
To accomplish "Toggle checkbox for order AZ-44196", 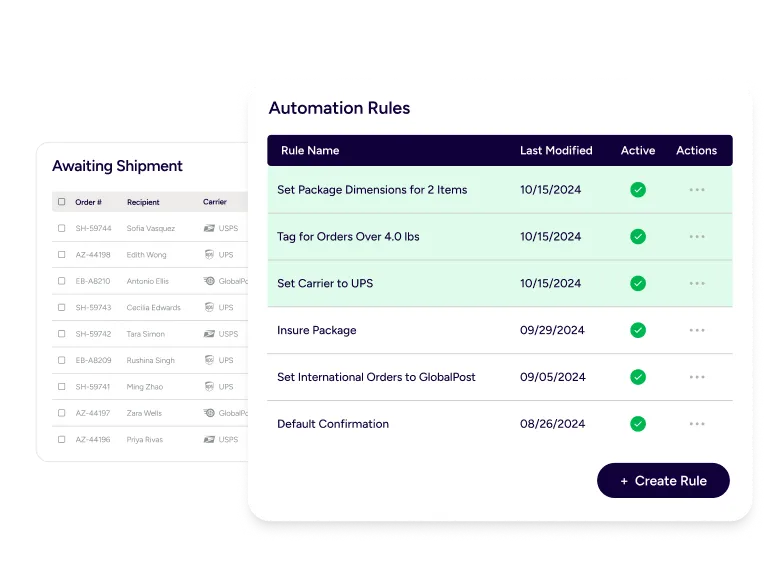I will (x=62, y=439).
